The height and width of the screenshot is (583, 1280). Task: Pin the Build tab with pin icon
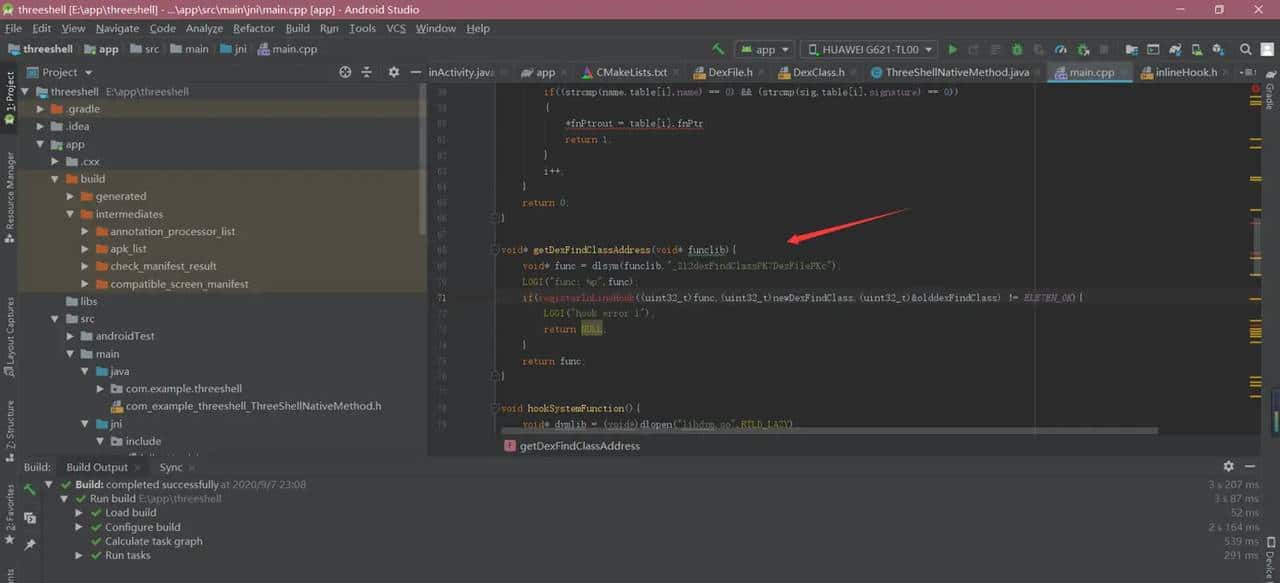pyautogui.click(x=30, y=544)
